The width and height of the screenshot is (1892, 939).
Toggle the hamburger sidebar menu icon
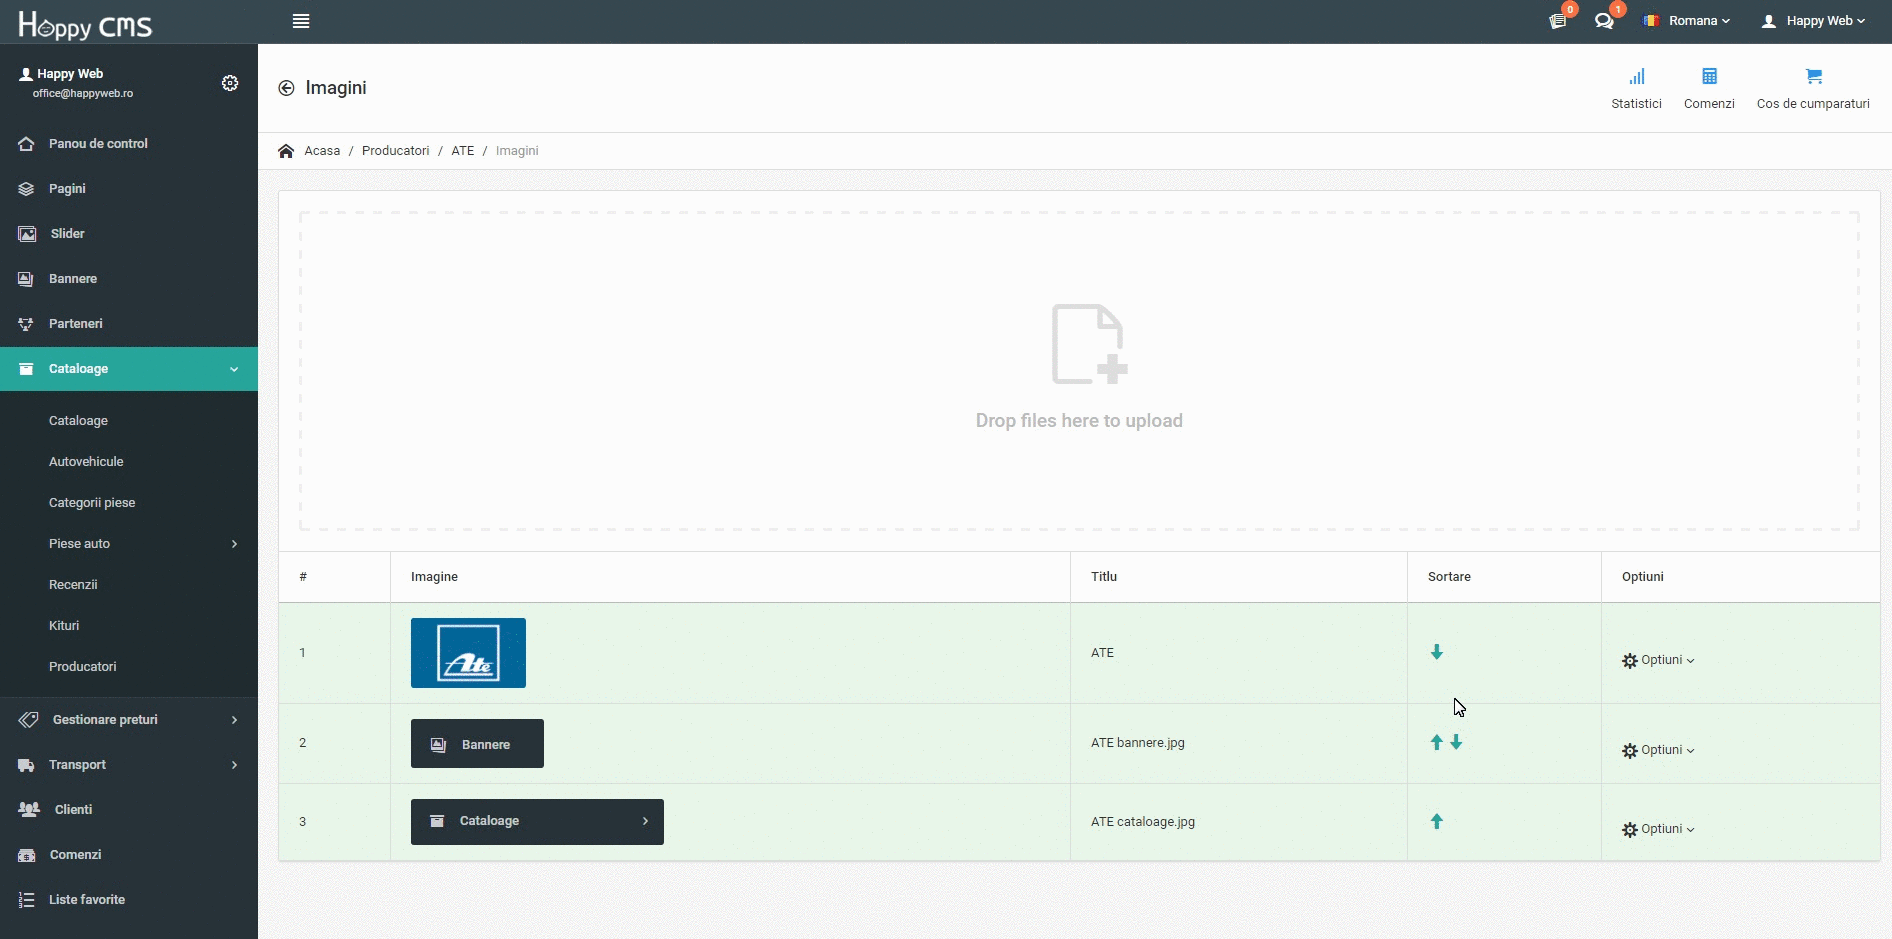pyautogui.click(x=301, y=21)
